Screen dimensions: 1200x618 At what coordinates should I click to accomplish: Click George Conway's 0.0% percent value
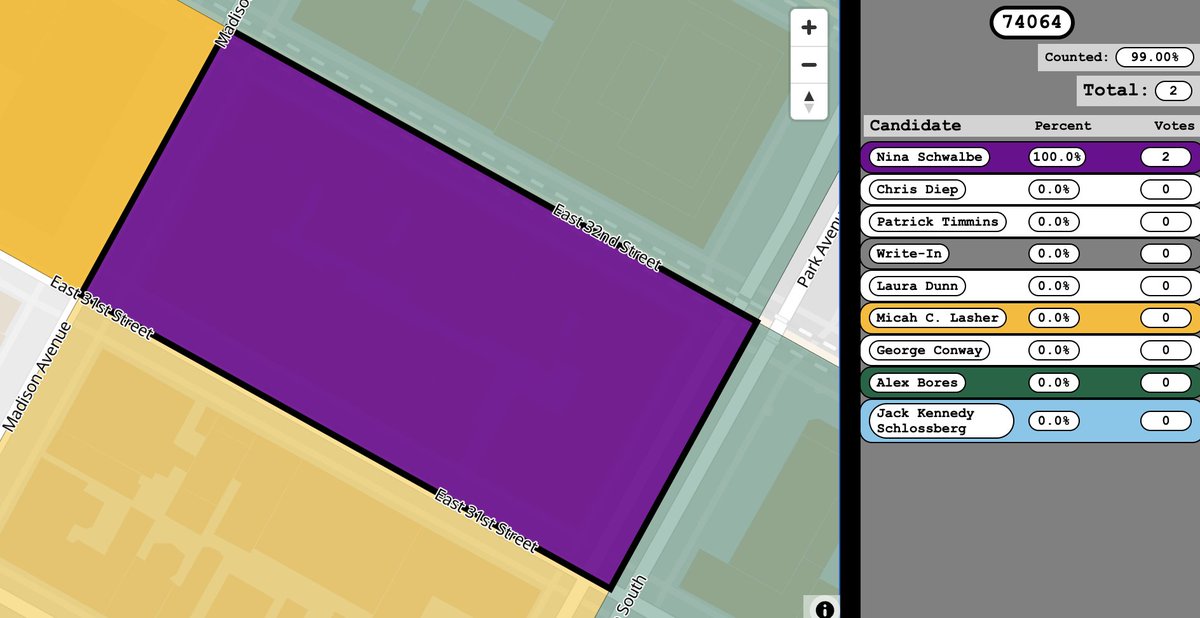tap(1053, 350)
